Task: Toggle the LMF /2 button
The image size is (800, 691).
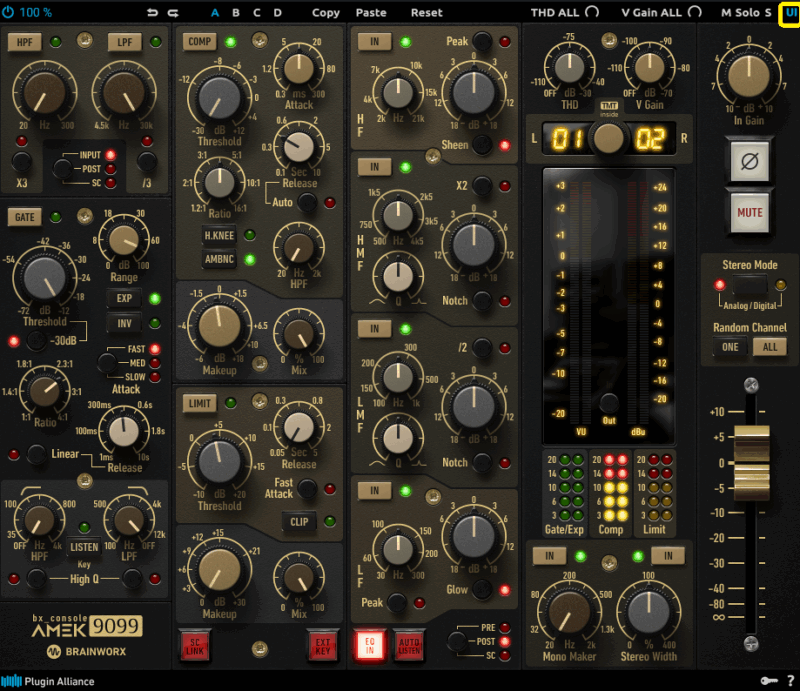Action: pyautogui.click(x=482, y=348)
